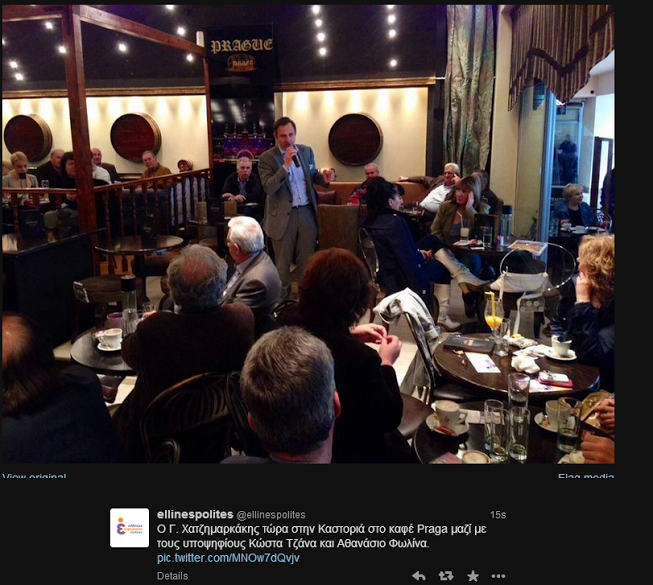Click the white boots in the photo
This screenshot has width=653, height=585.
click(454, 283)
